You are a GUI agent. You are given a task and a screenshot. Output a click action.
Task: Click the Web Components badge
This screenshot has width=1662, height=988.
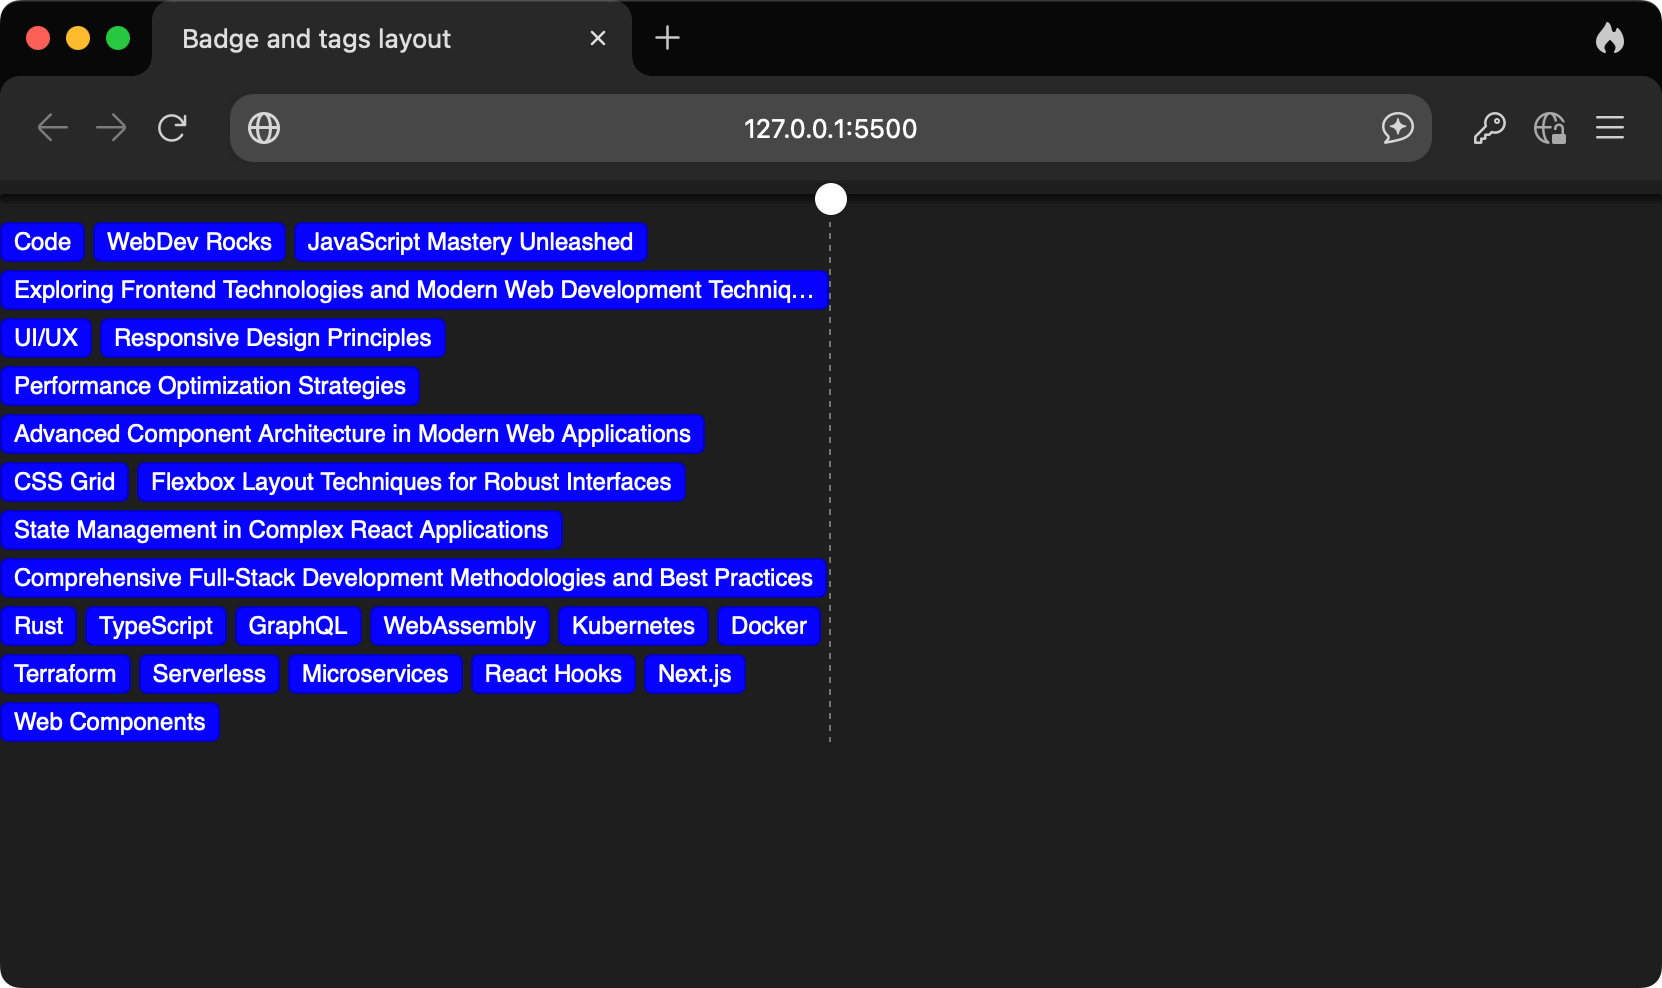110,722
